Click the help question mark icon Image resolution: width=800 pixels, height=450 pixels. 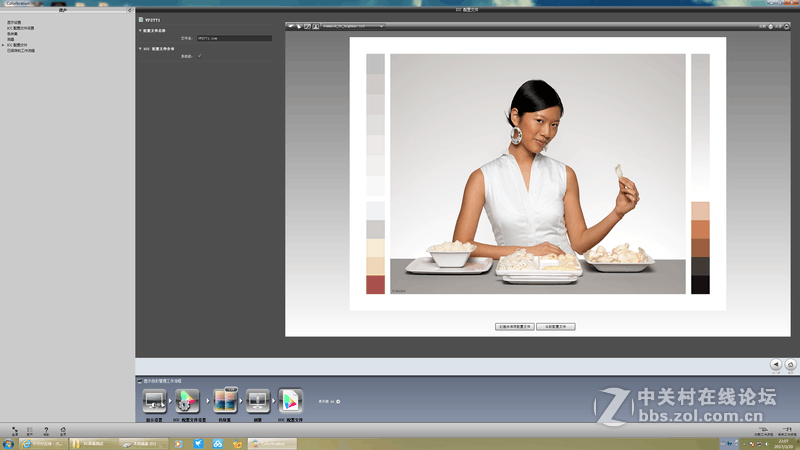[46, 431]
